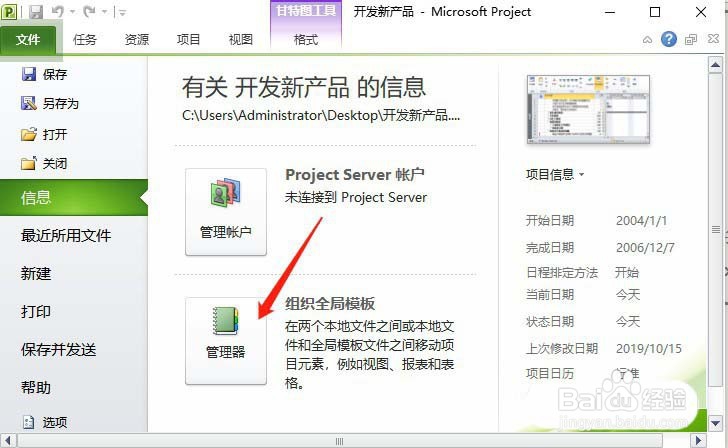Click the 打开 folder icon in sidebar
This screenshot has height=448, width=728.
pyautogui.click(x=29, y=135)
